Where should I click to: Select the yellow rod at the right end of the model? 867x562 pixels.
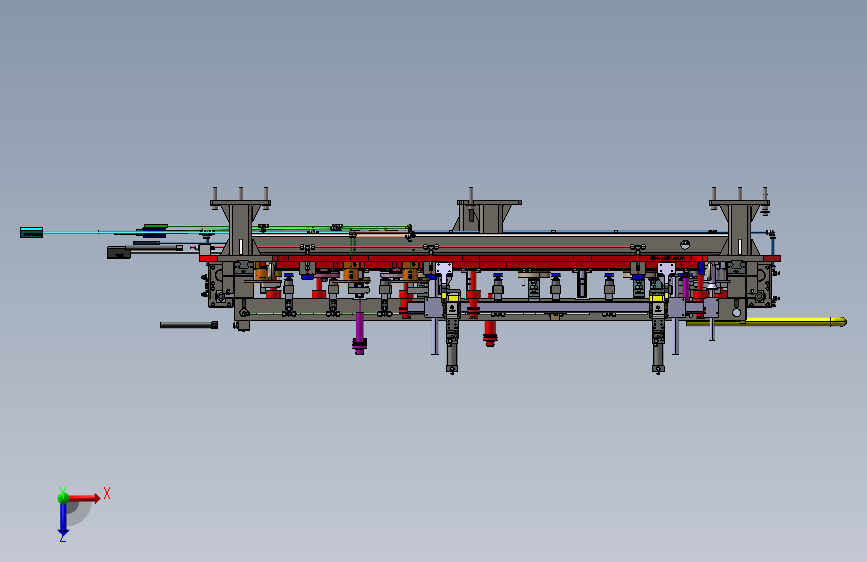[x=766, y=321]
